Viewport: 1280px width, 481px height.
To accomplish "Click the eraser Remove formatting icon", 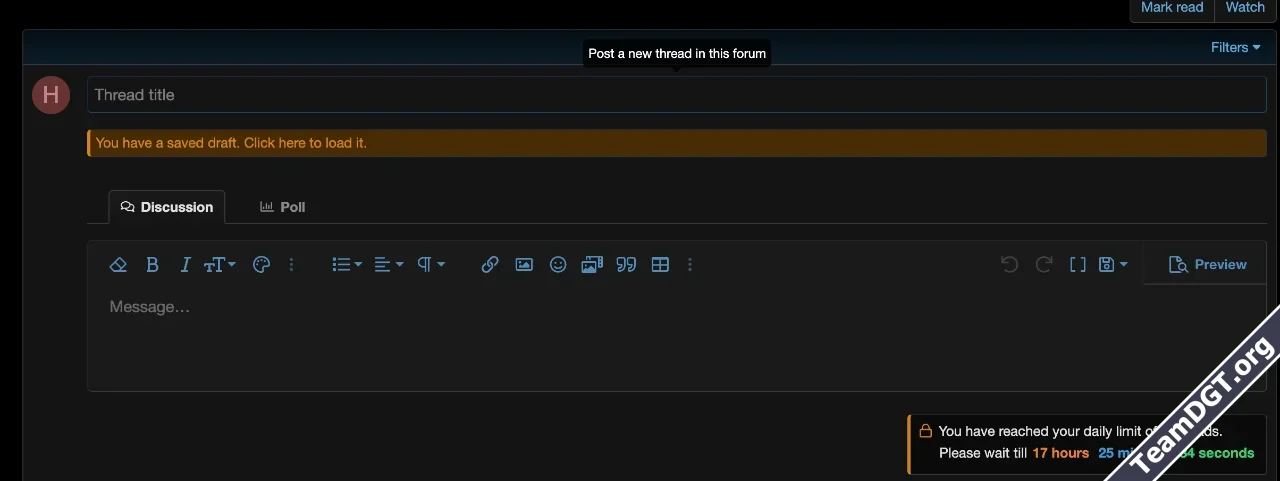I will coord(118,265).
